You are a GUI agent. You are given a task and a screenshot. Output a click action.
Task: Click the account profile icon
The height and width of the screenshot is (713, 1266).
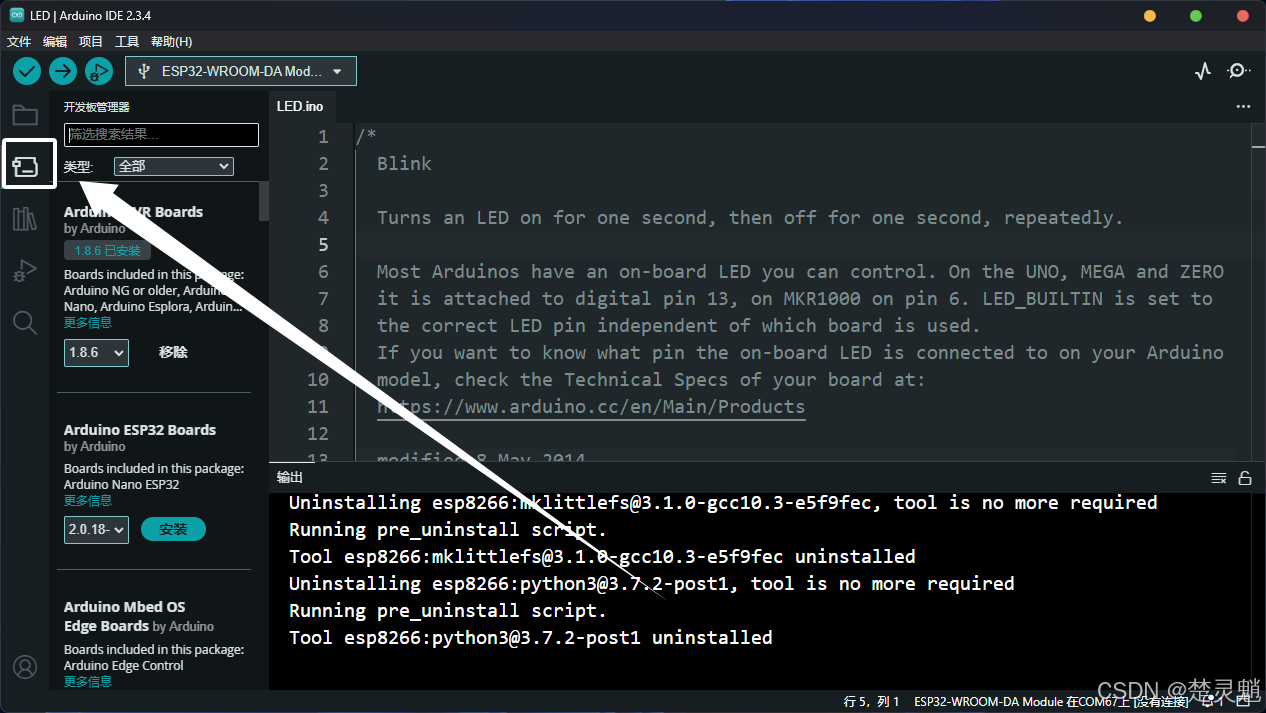[25, 667]
